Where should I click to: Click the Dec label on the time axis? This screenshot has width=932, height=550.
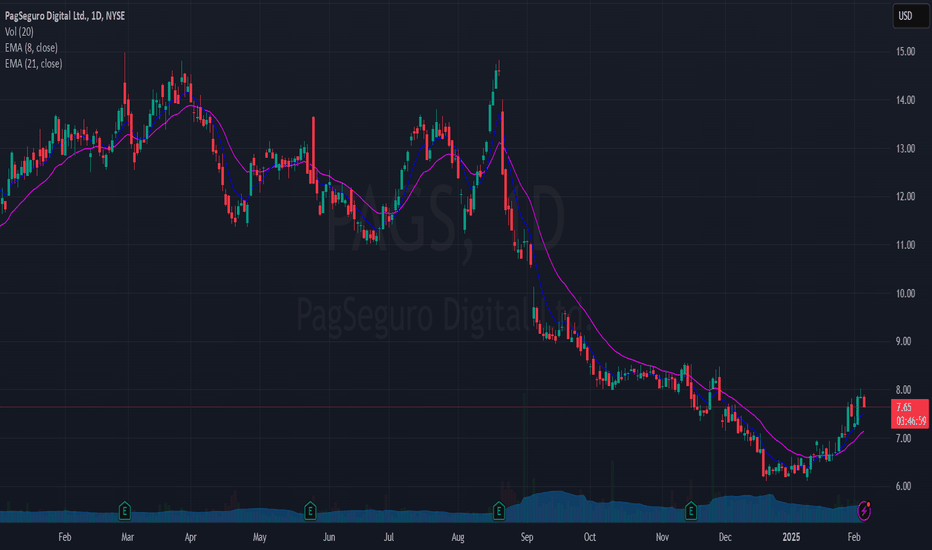pyautogui.click(x=725, y=537)
